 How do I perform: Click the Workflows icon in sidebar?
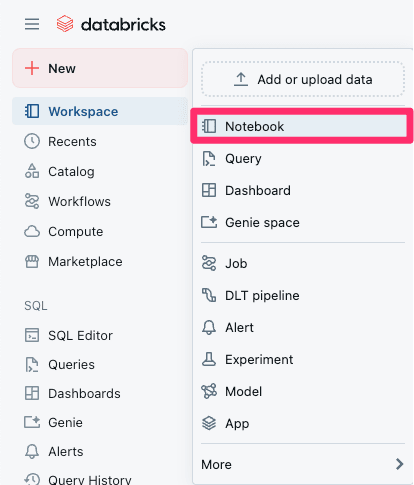click(32, 201)
